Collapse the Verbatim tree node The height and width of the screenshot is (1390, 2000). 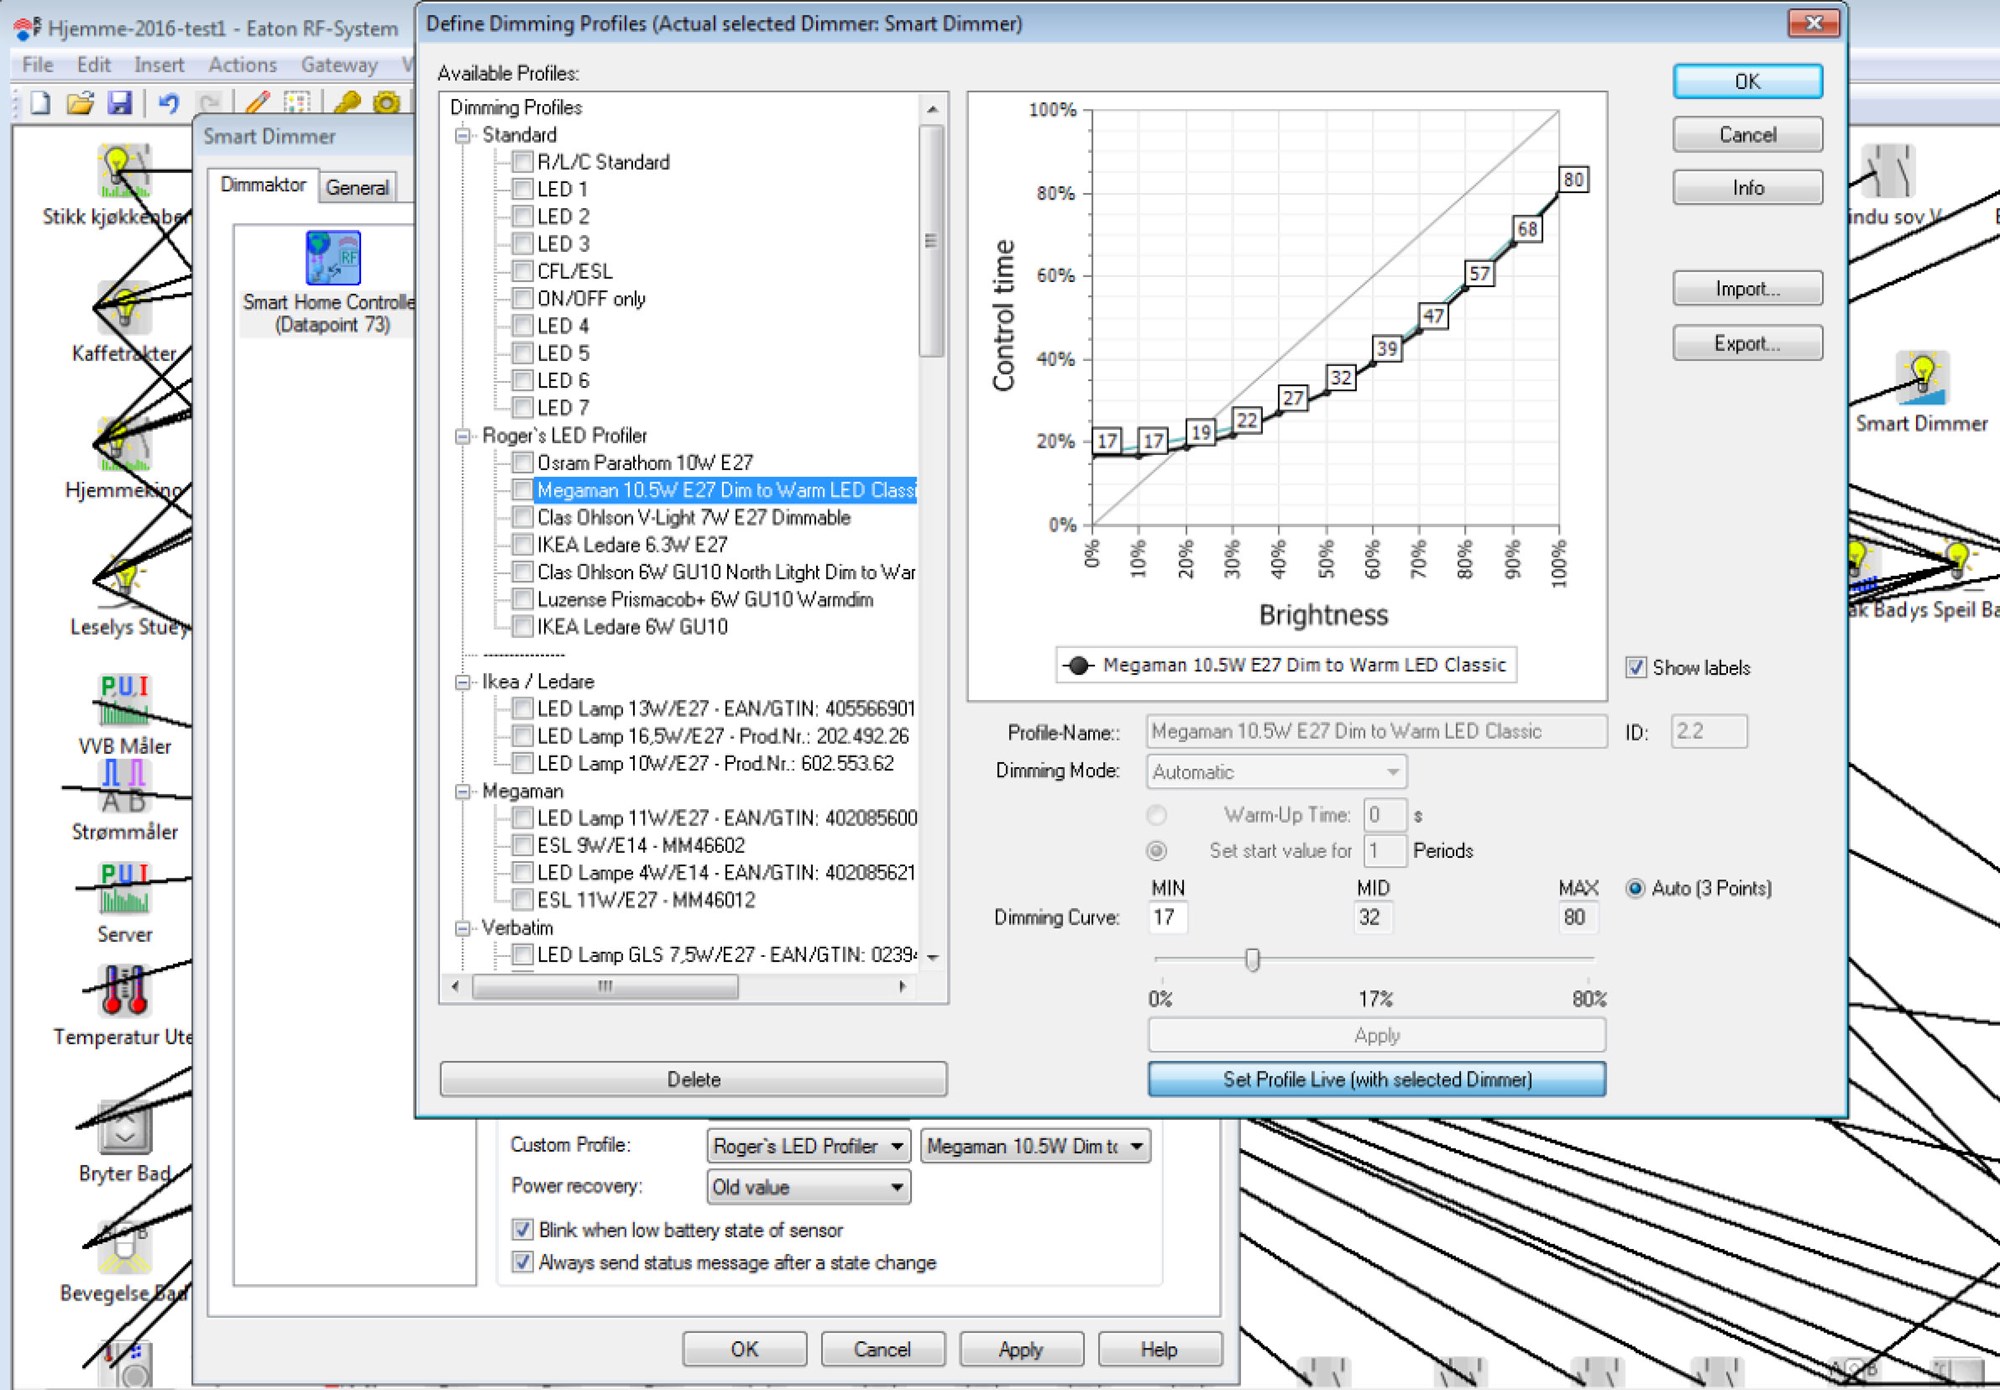coord(462,928)
